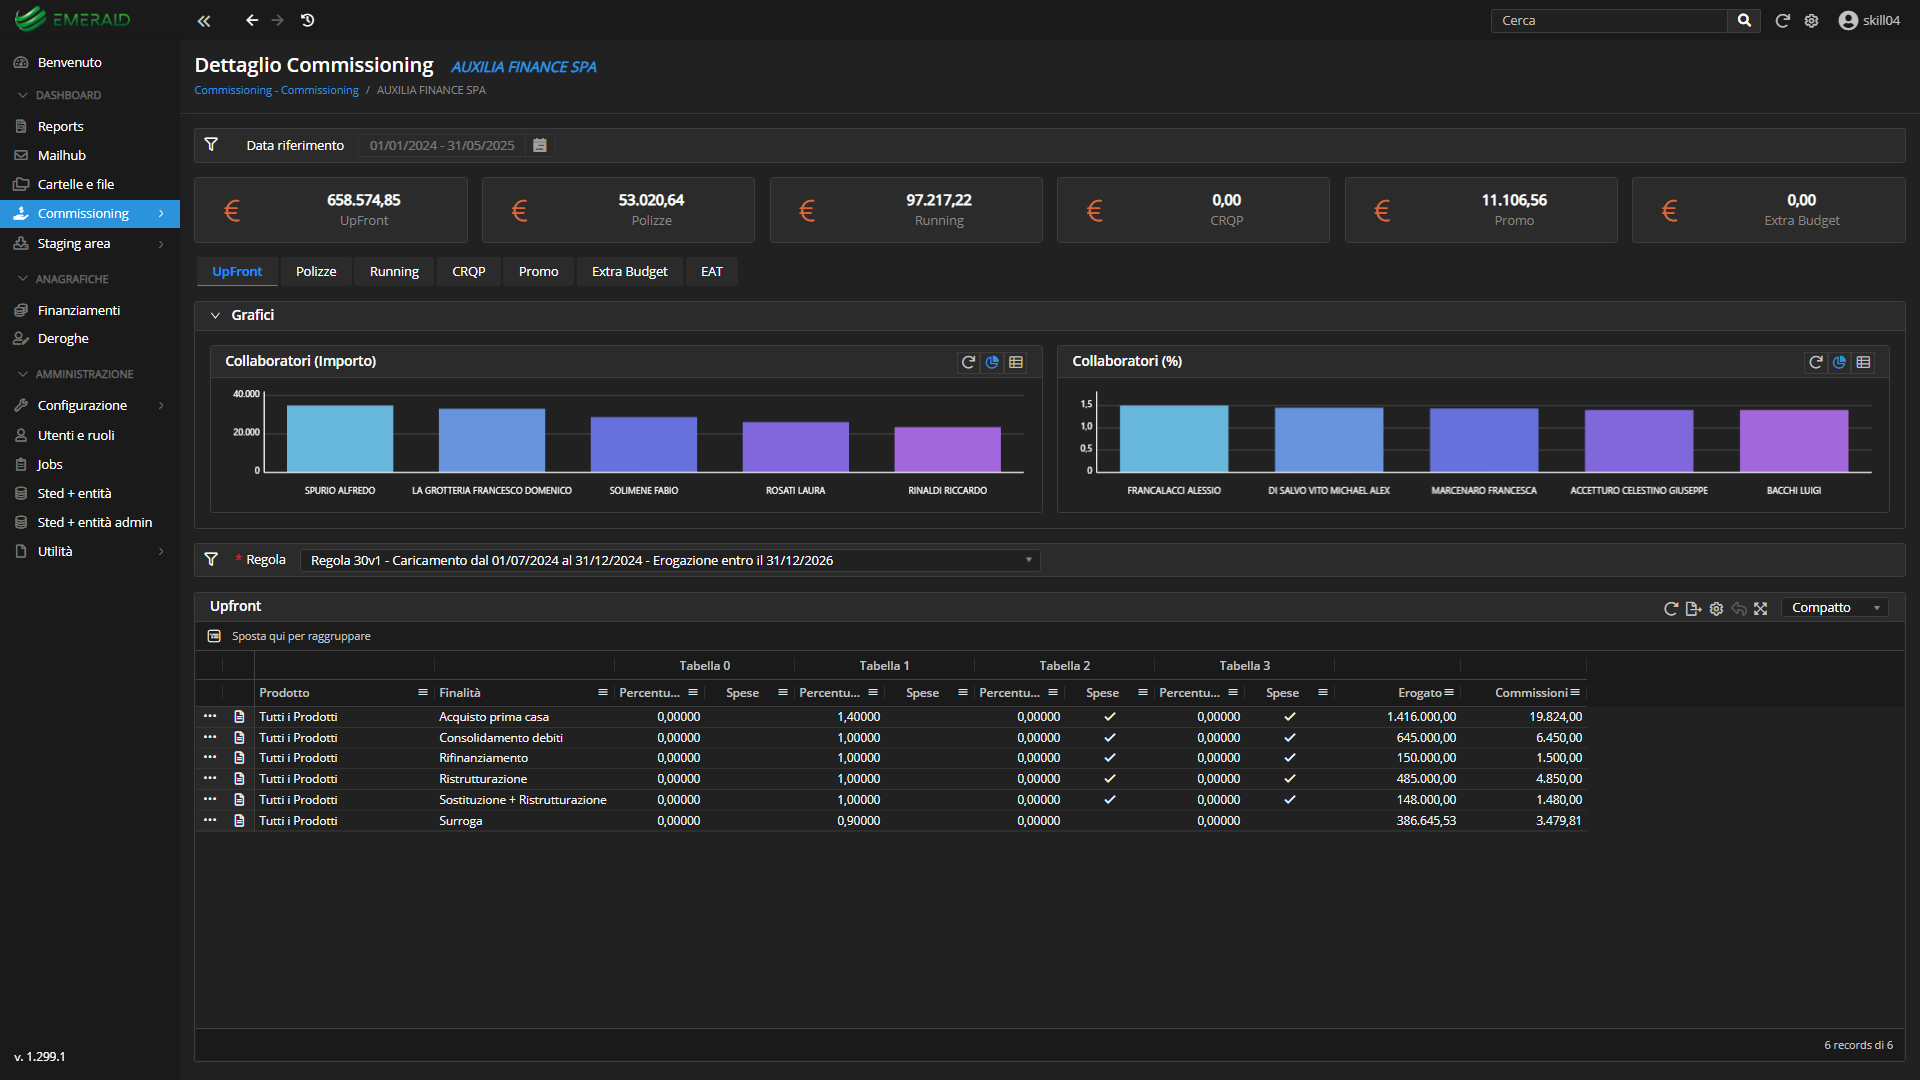1920x1080 pixels.
Task: Open the document icon for Surroga row
Action: 239,820
